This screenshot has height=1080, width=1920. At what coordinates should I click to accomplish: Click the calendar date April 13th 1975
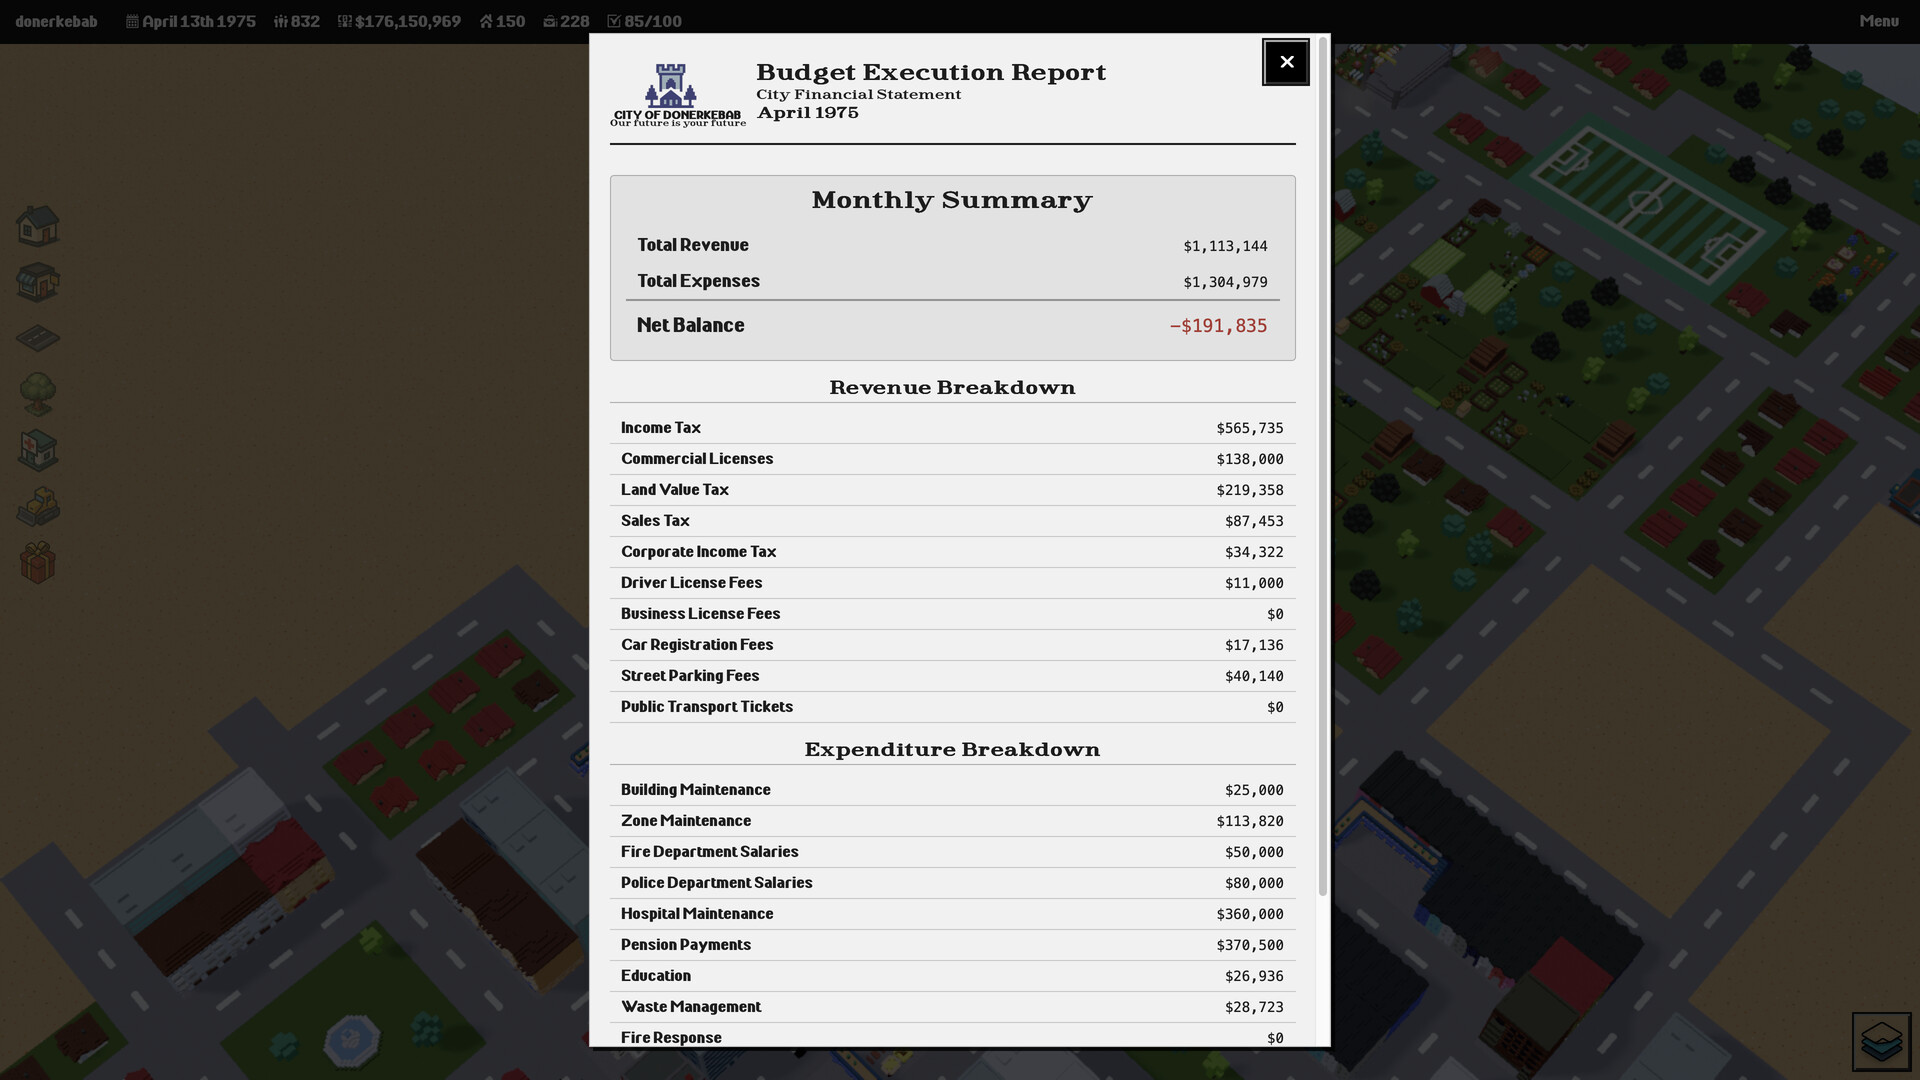(x=191, y=21)
